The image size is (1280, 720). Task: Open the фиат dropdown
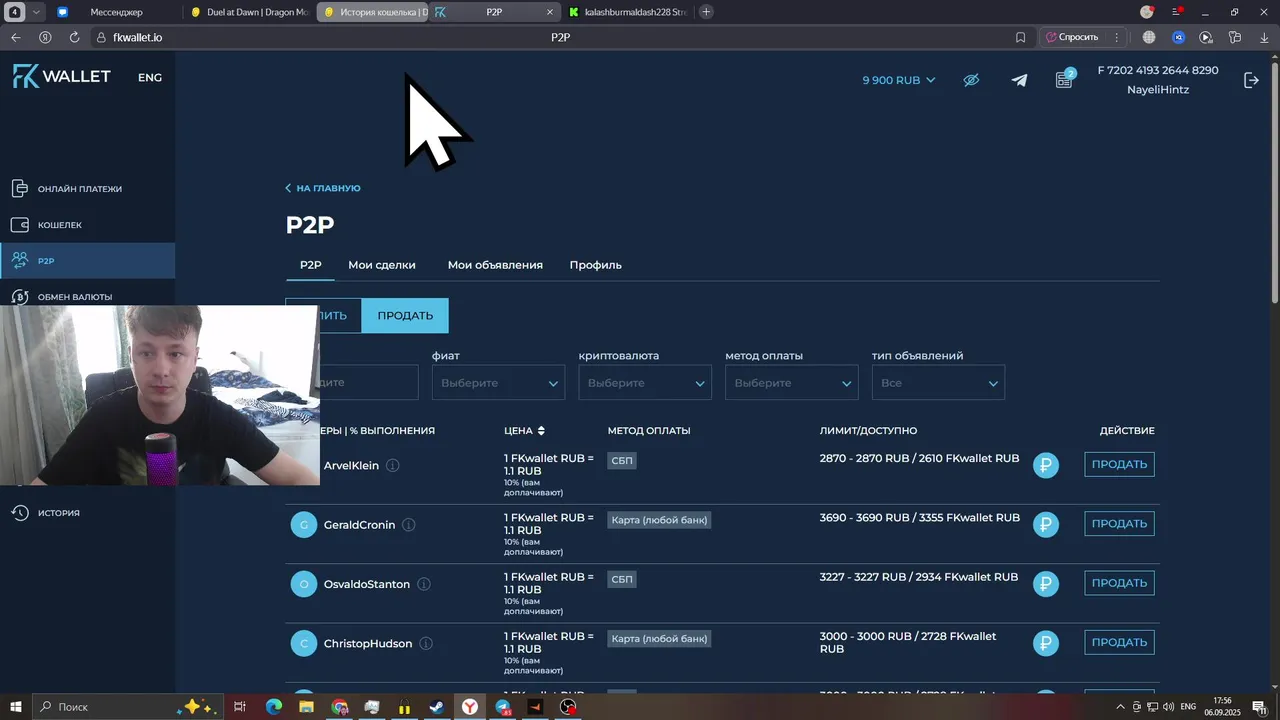point(498,383)
